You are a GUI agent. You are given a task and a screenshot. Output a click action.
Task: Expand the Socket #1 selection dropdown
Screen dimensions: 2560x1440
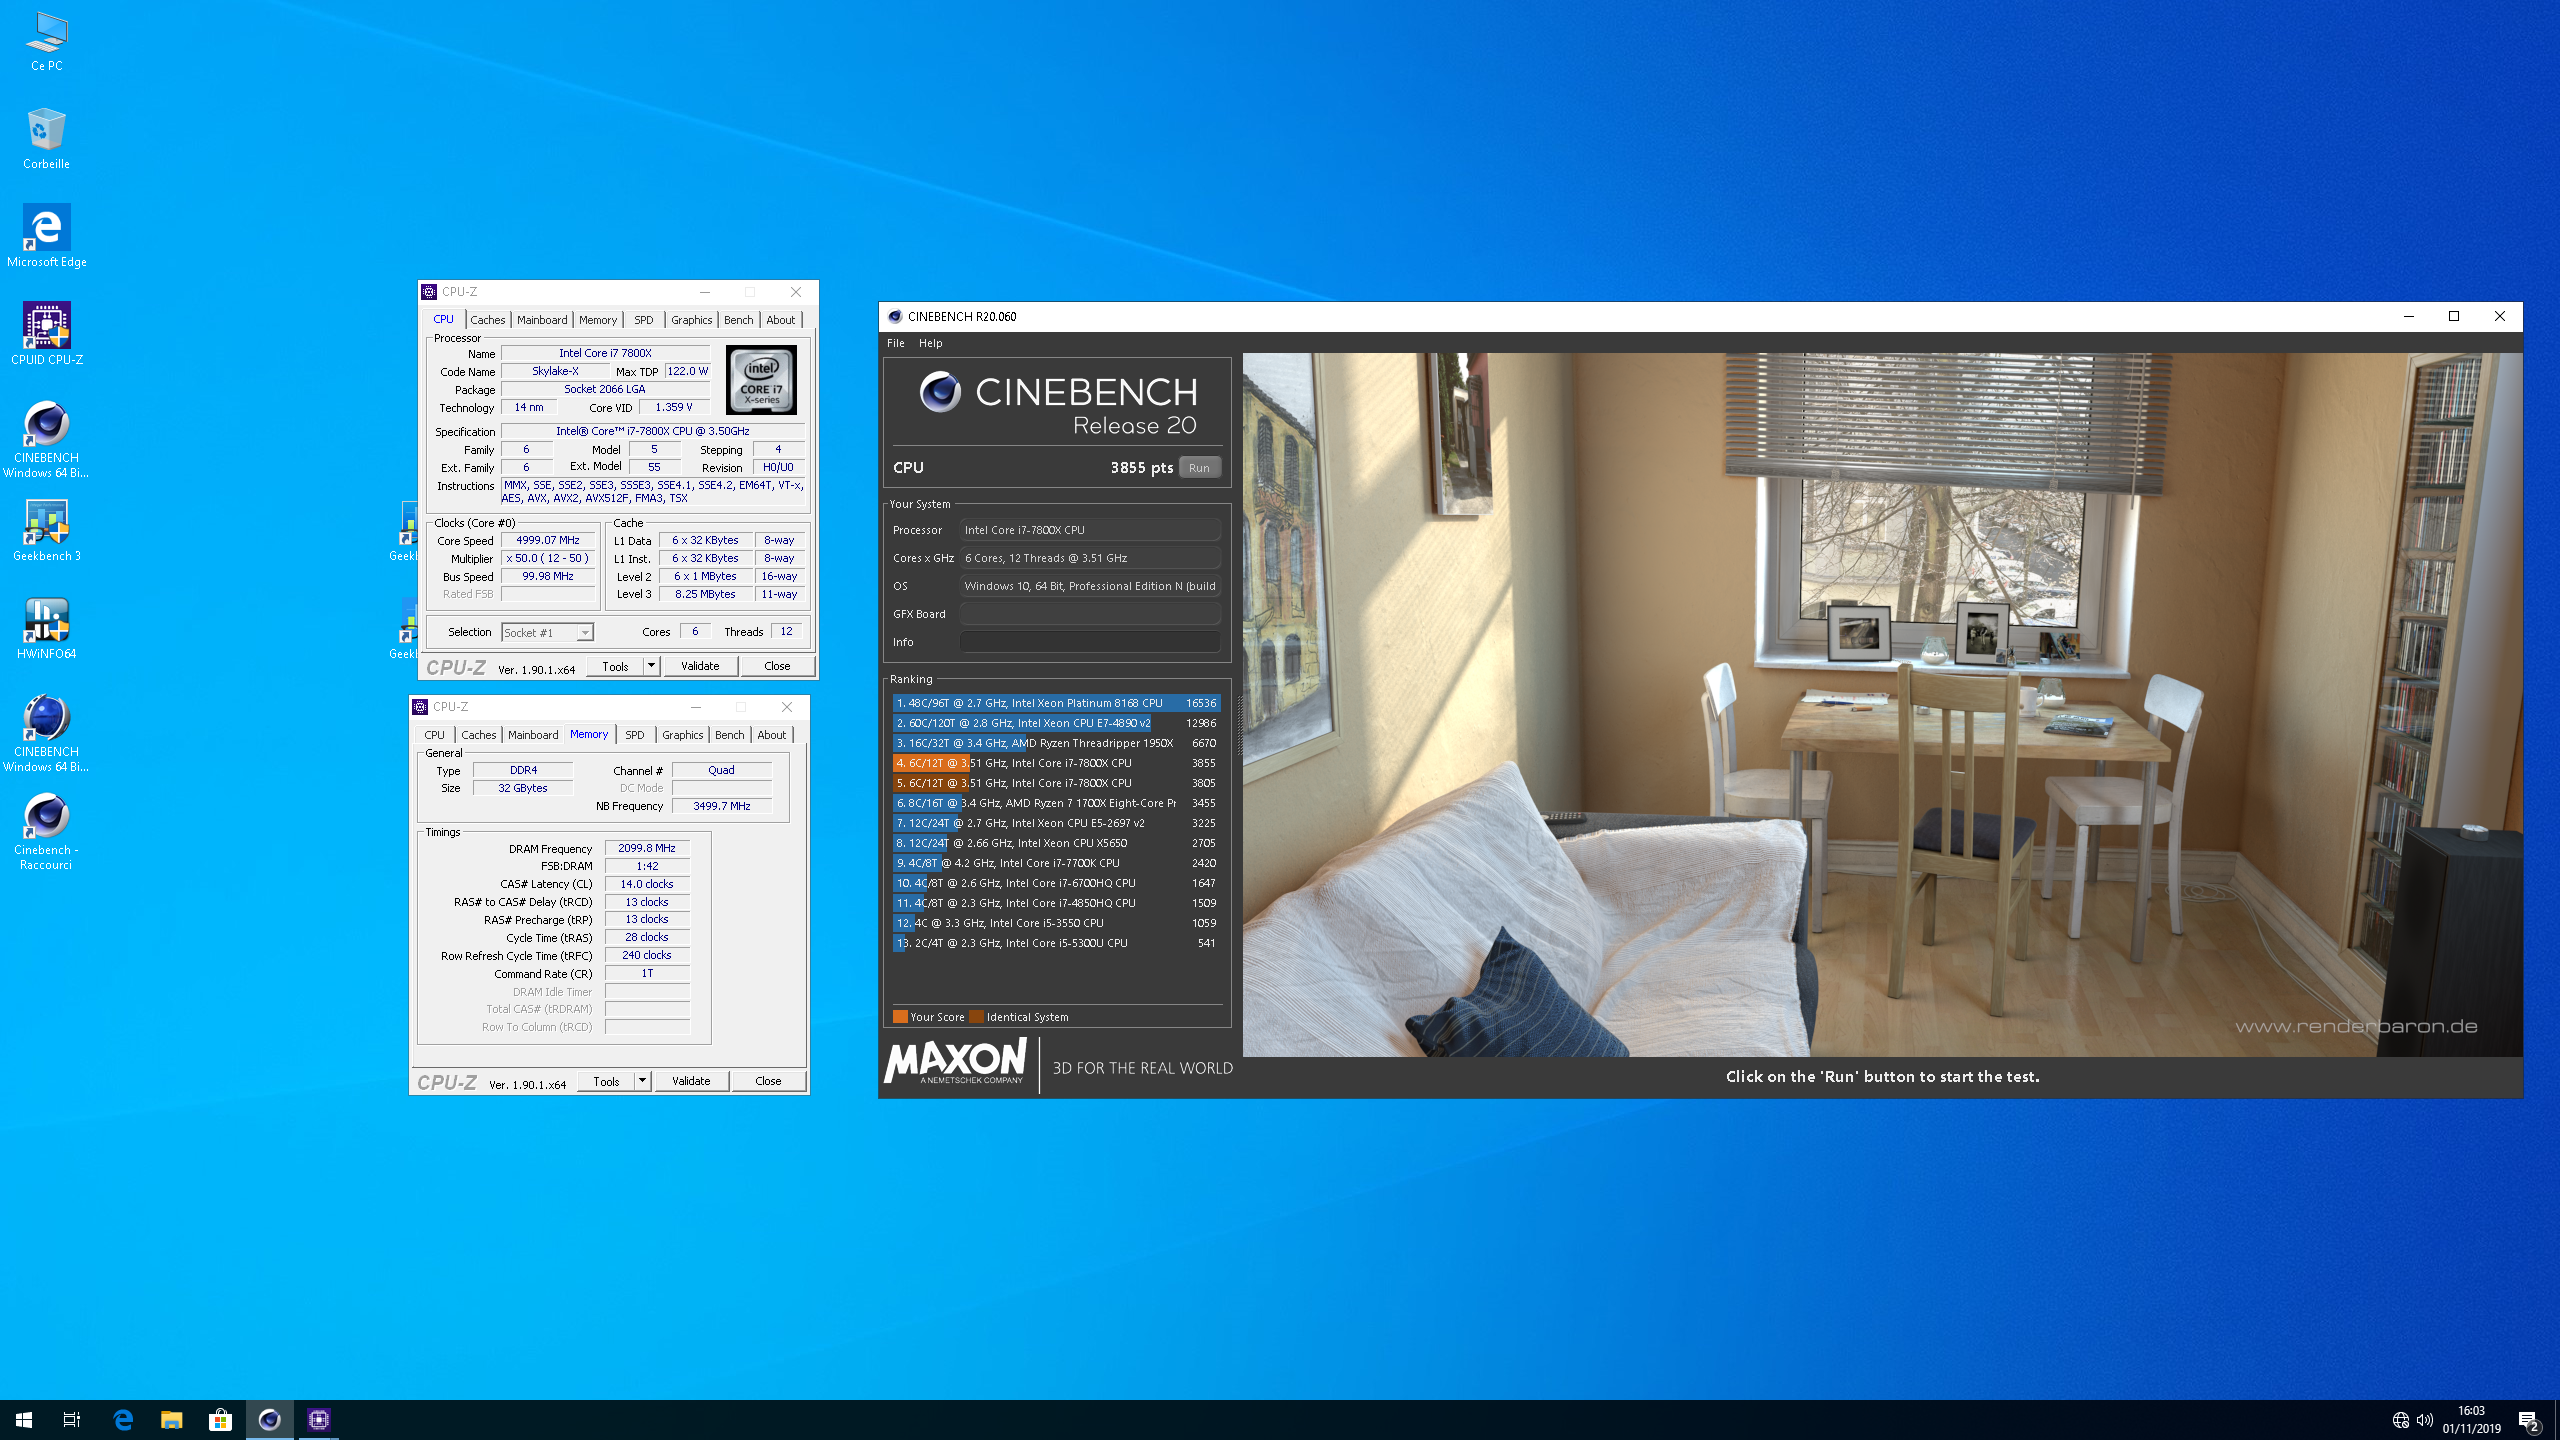click(585, 633)
